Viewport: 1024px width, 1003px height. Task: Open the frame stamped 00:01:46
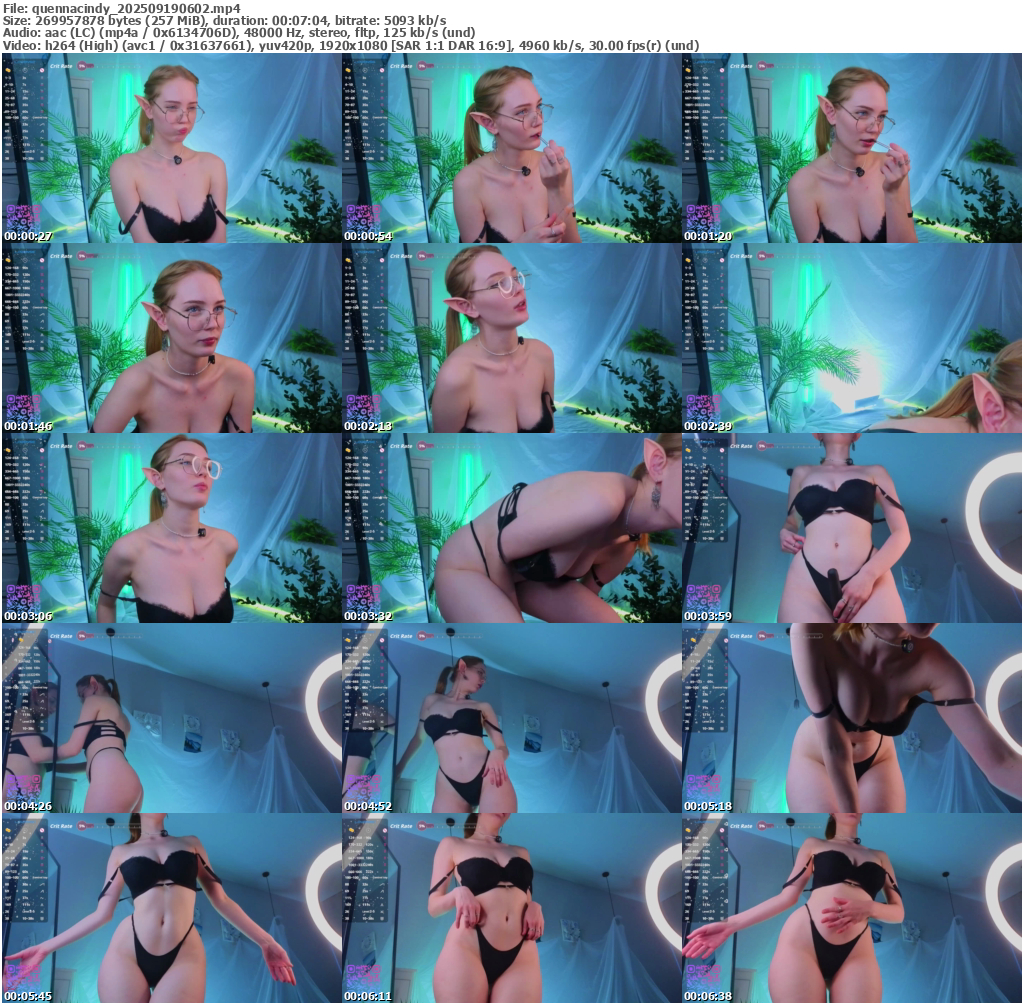(x=172, y=338)
